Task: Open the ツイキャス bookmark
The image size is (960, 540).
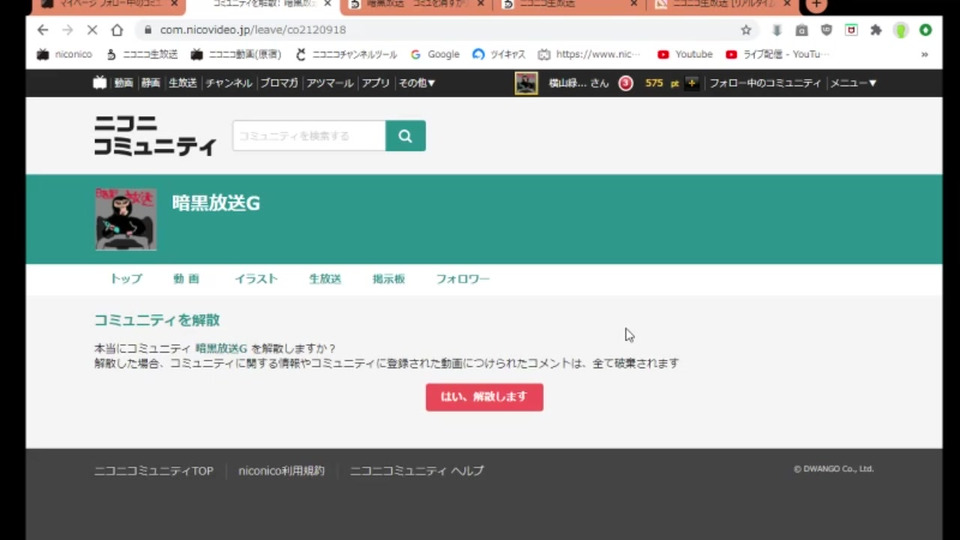Action: [x=500, y=54]
